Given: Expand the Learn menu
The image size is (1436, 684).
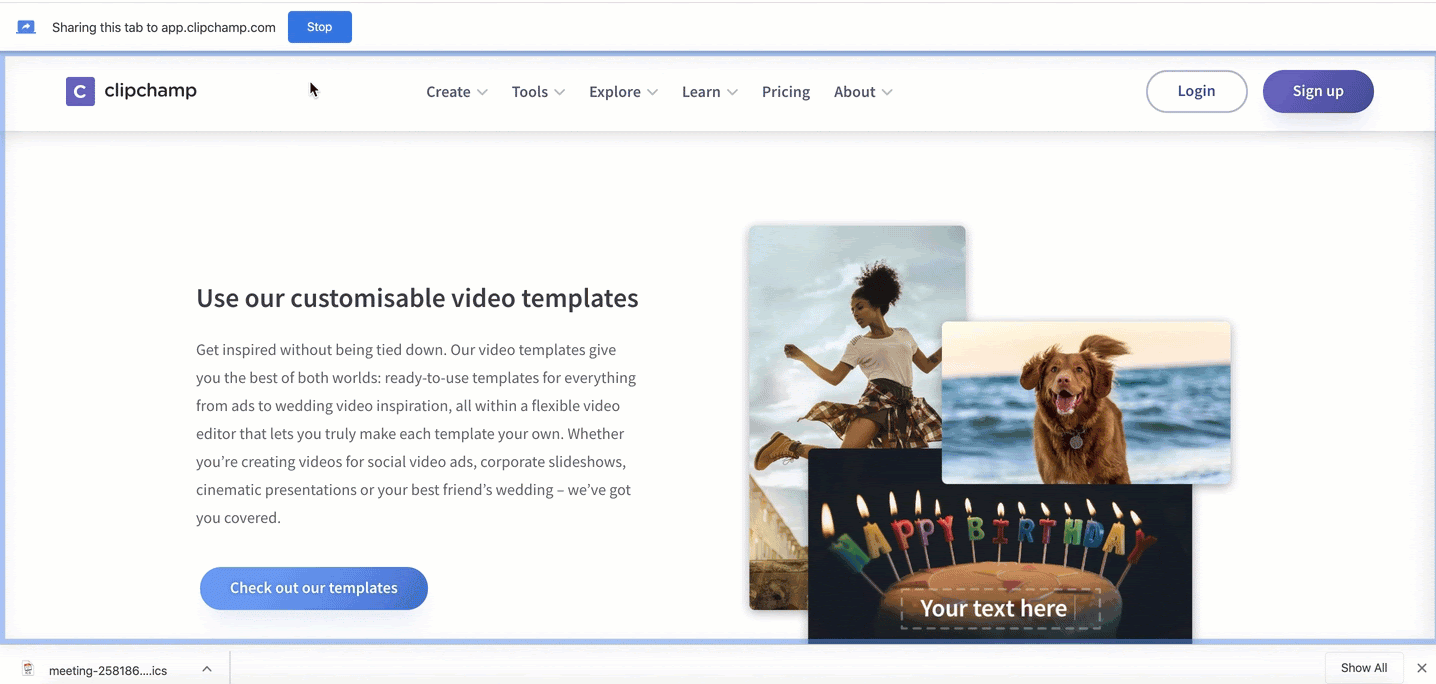Looking at the screenshot, I should coord(710,92).
